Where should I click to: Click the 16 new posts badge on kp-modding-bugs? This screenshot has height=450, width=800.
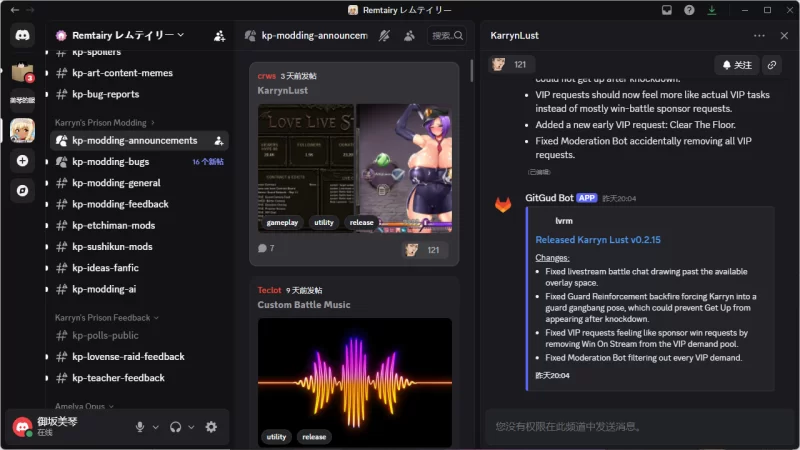coord(208,162)
